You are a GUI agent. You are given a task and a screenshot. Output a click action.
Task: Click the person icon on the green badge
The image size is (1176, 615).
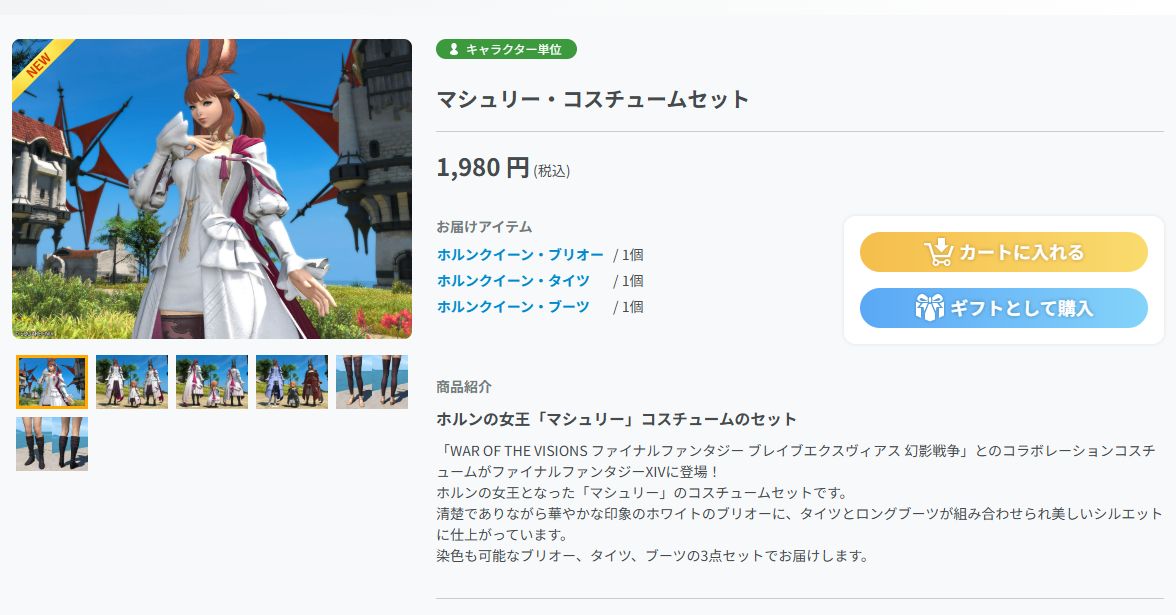(452, 48)
